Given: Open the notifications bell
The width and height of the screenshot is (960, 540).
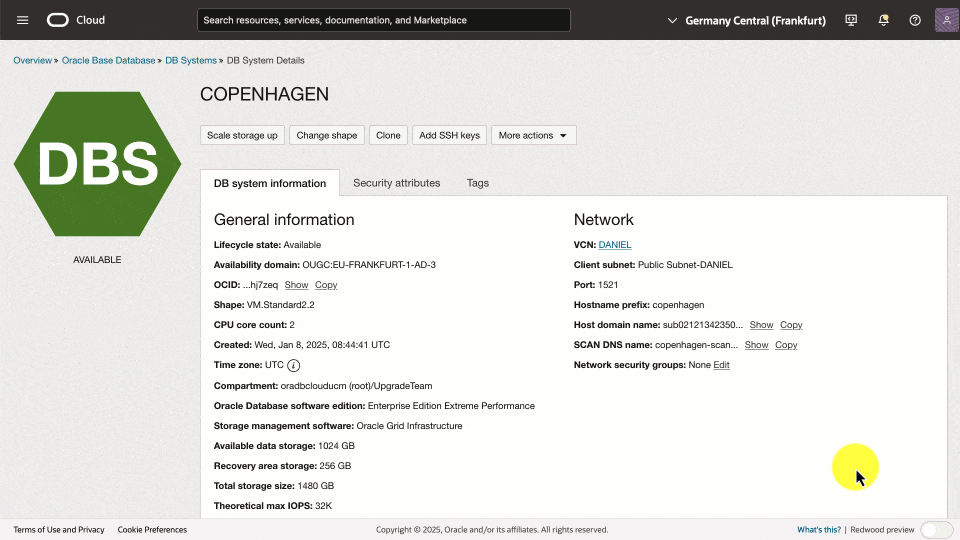Looking at the screenshot, I should (x=883, y=20).
